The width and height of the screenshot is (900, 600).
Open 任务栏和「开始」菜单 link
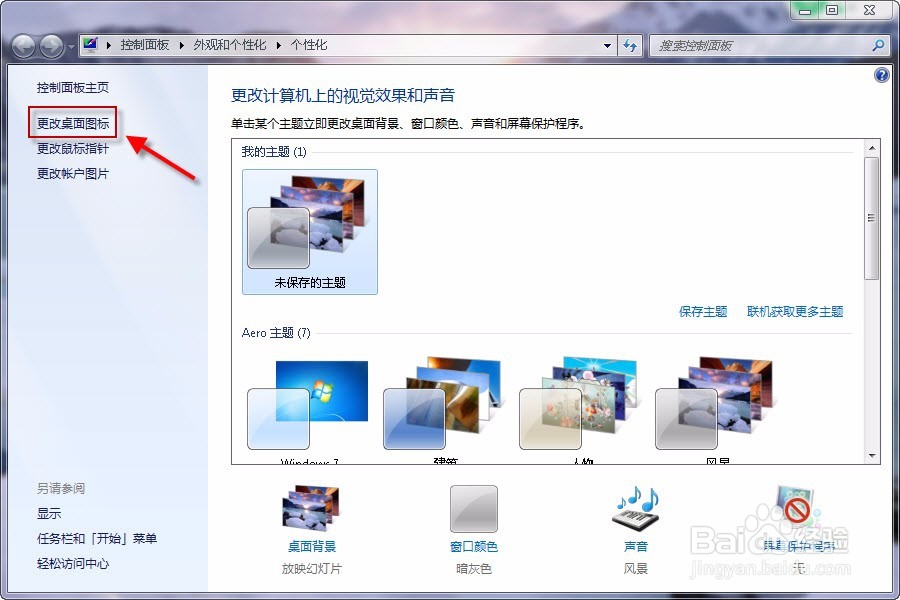(97, 539)
